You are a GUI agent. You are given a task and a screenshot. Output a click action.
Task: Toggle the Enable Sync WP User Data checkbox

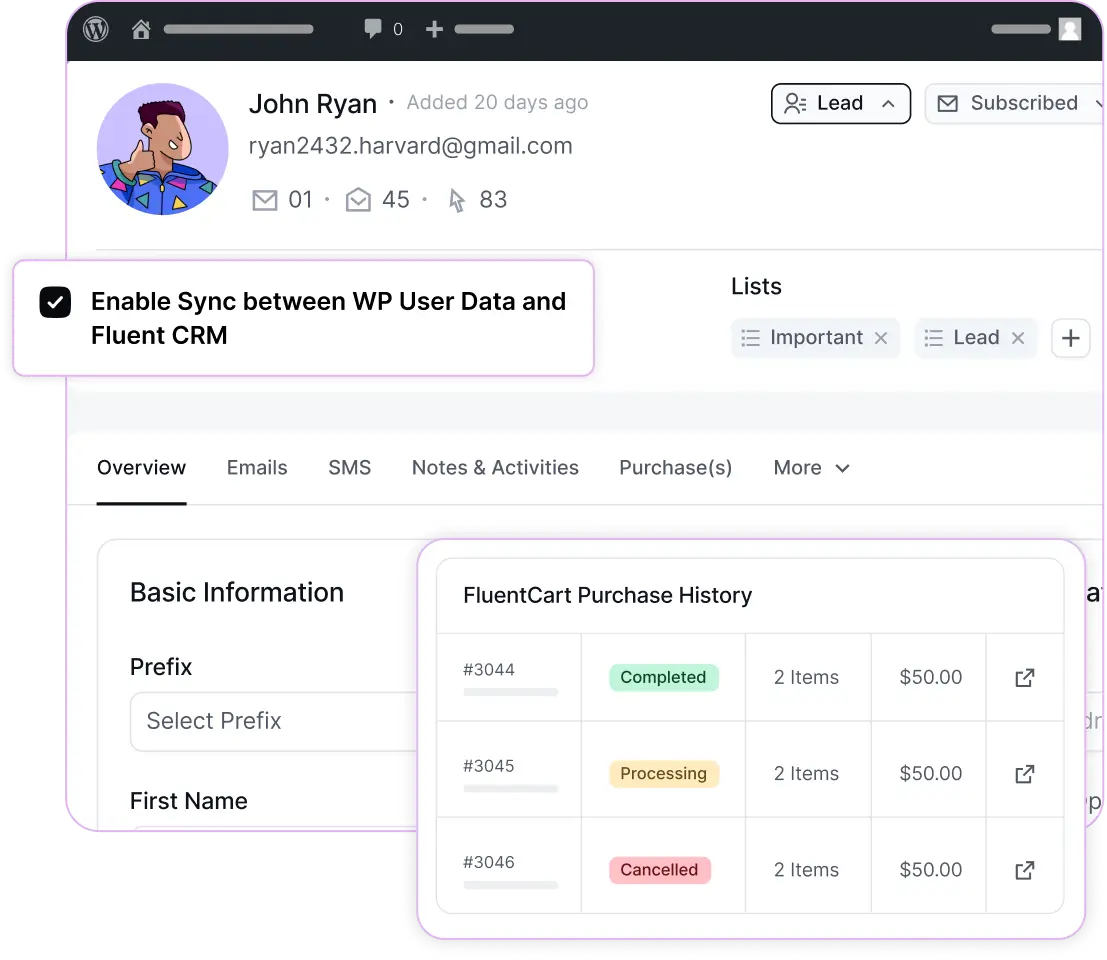pos(55,302)
